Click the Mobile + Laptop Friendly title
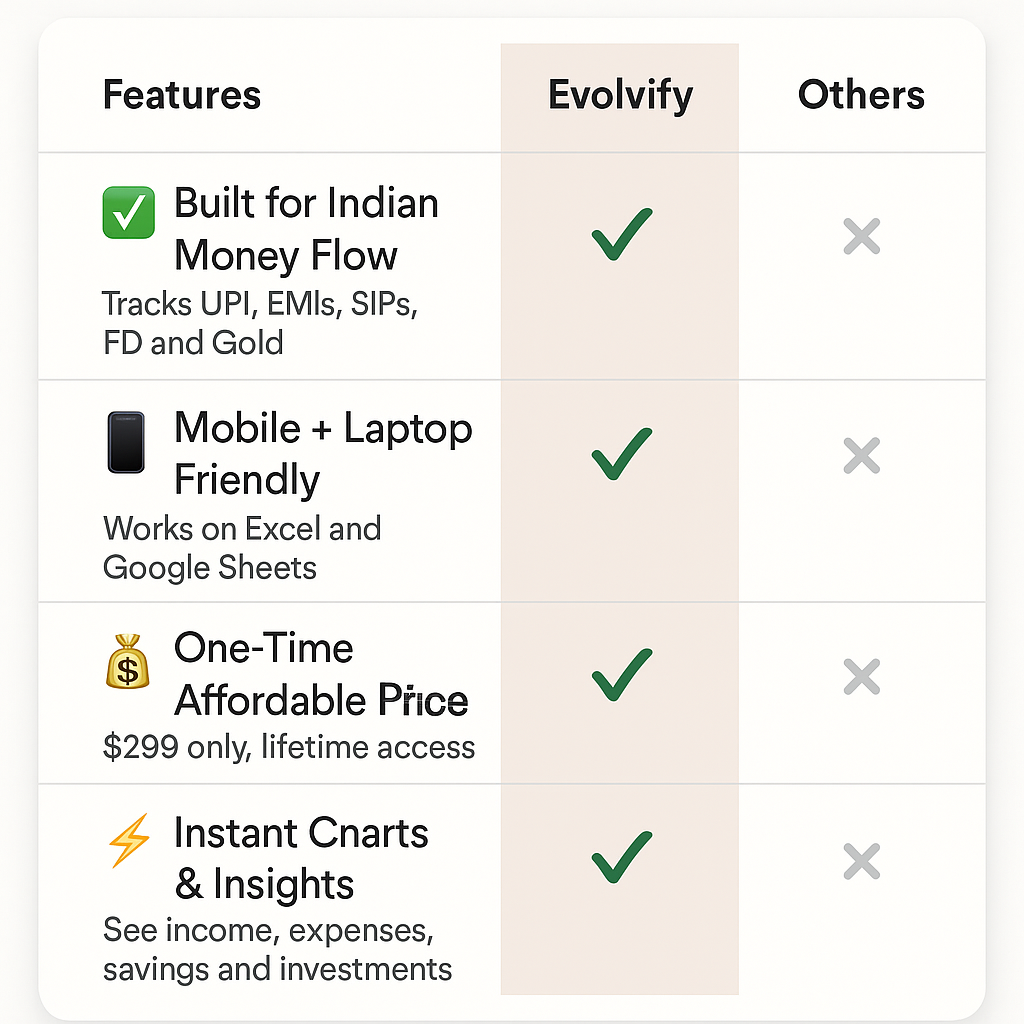 tap(322, 454)
